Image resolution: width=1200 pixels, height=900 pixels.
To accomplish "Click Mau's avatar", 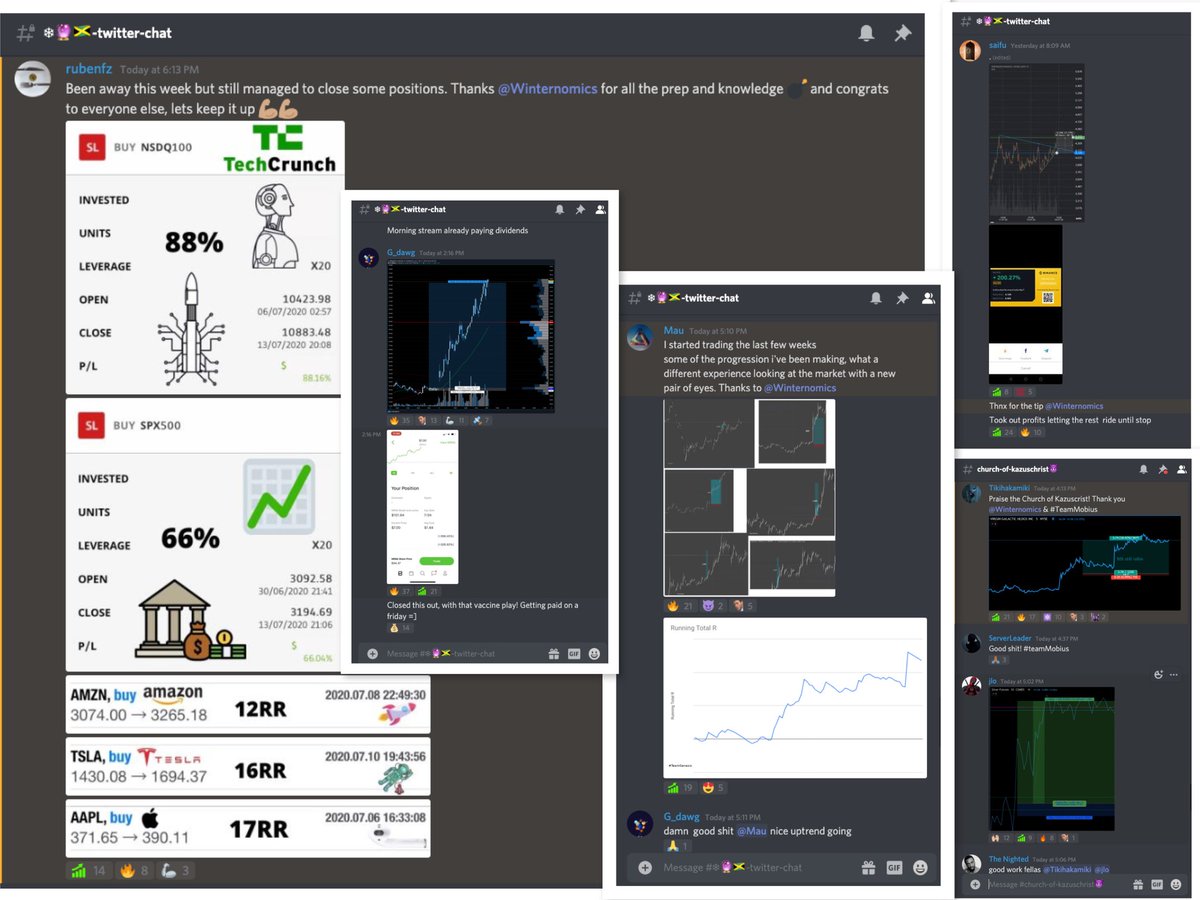I will (640, 338).
